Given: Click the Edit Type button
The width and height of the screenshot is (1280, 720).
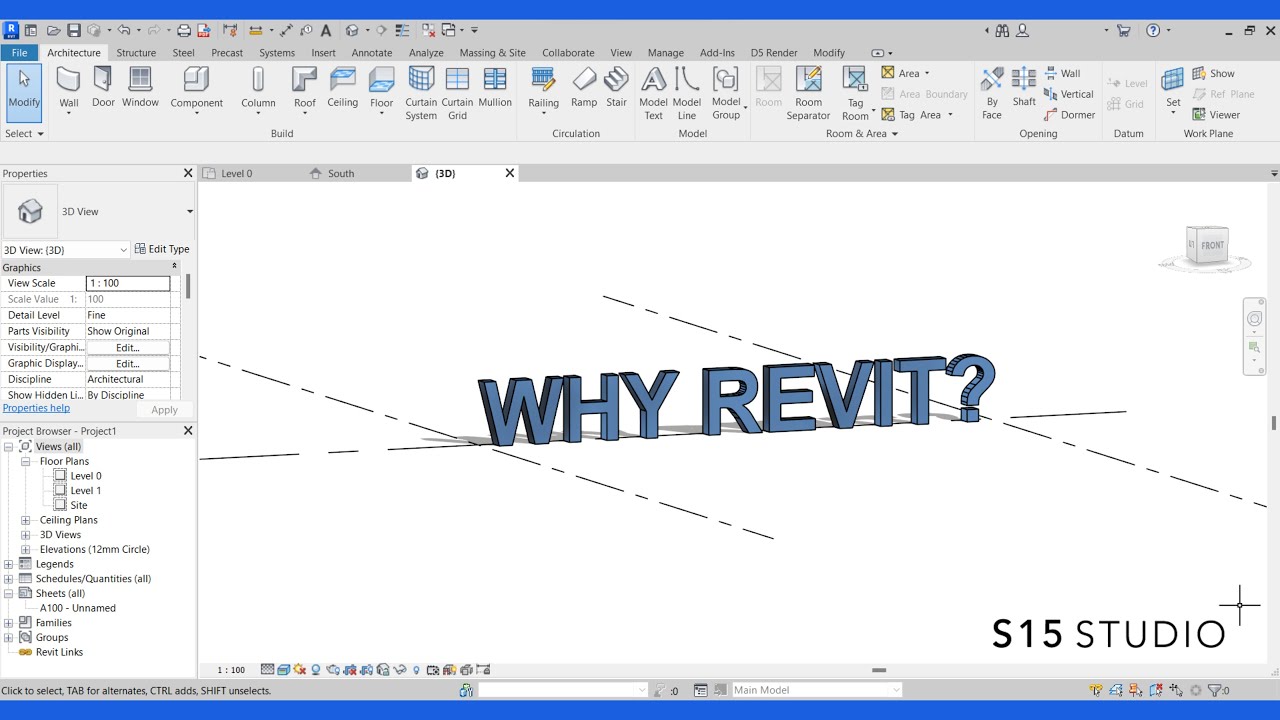Looking at the screenshot, I should [x=162, y=249].
